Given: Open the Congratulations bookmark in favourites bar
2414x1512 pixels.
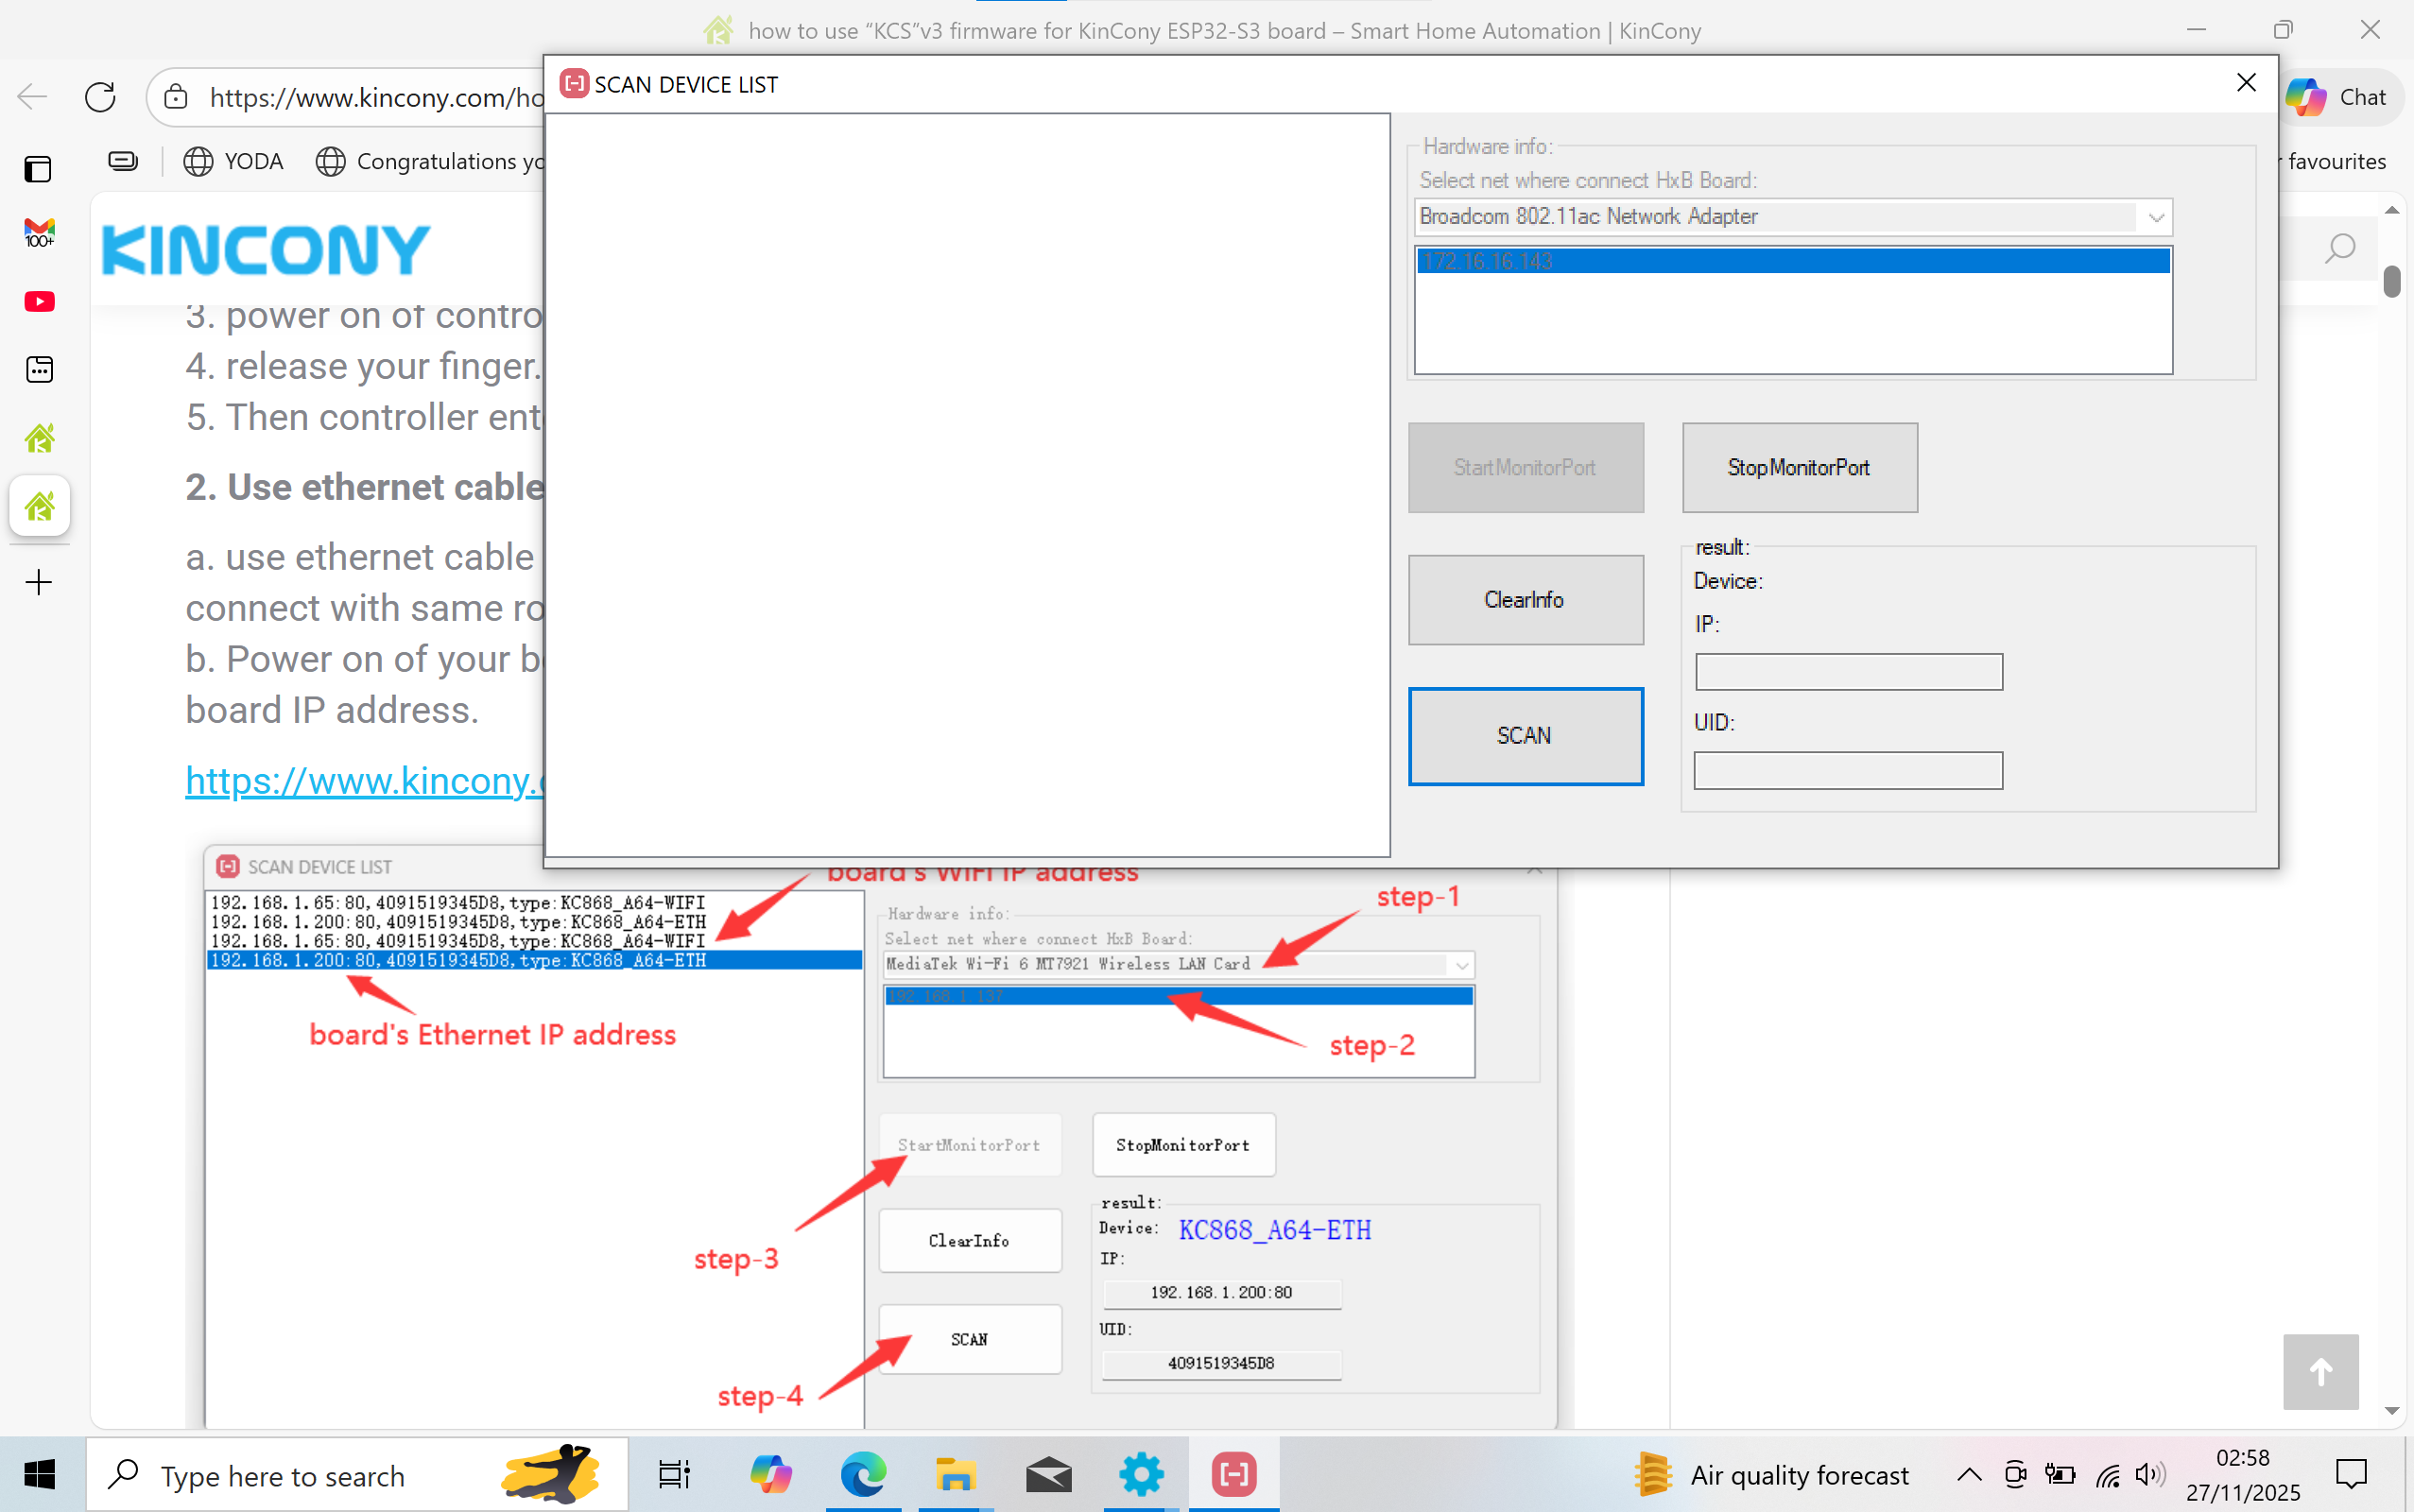Looking at the screenshot, I should 430,161.
